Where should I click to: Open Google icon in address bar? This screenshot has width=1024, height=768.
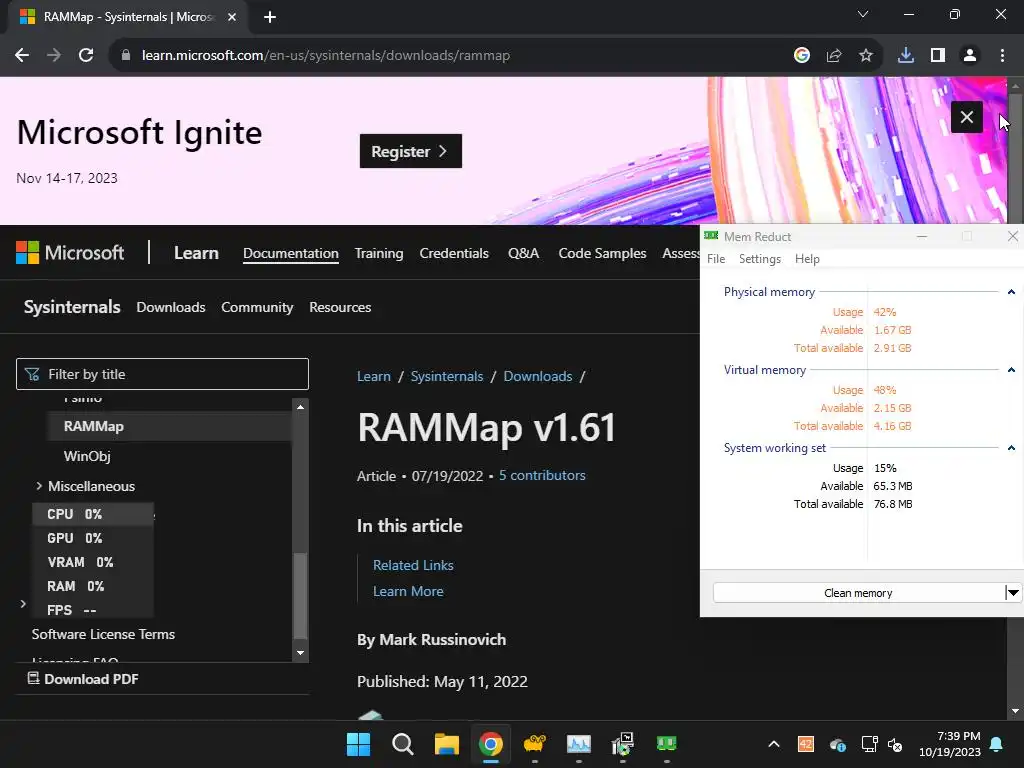(802, 56)
